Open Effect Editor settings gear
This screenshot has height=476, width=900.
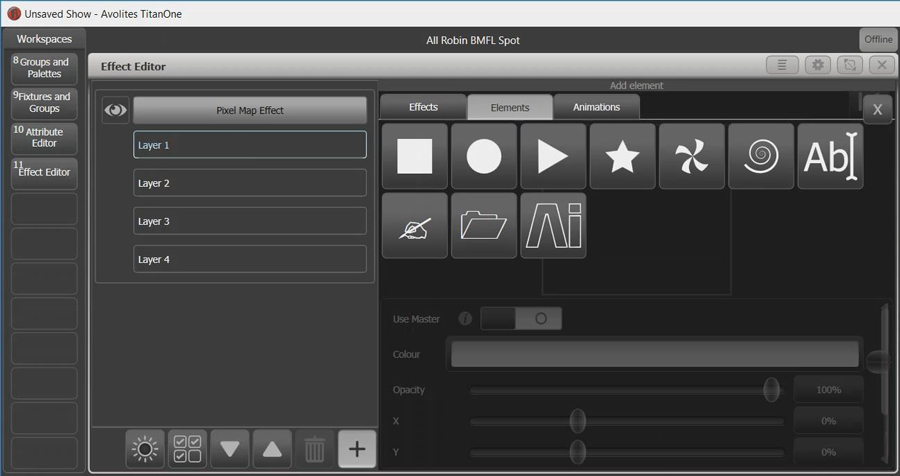(x=817, y=65)
